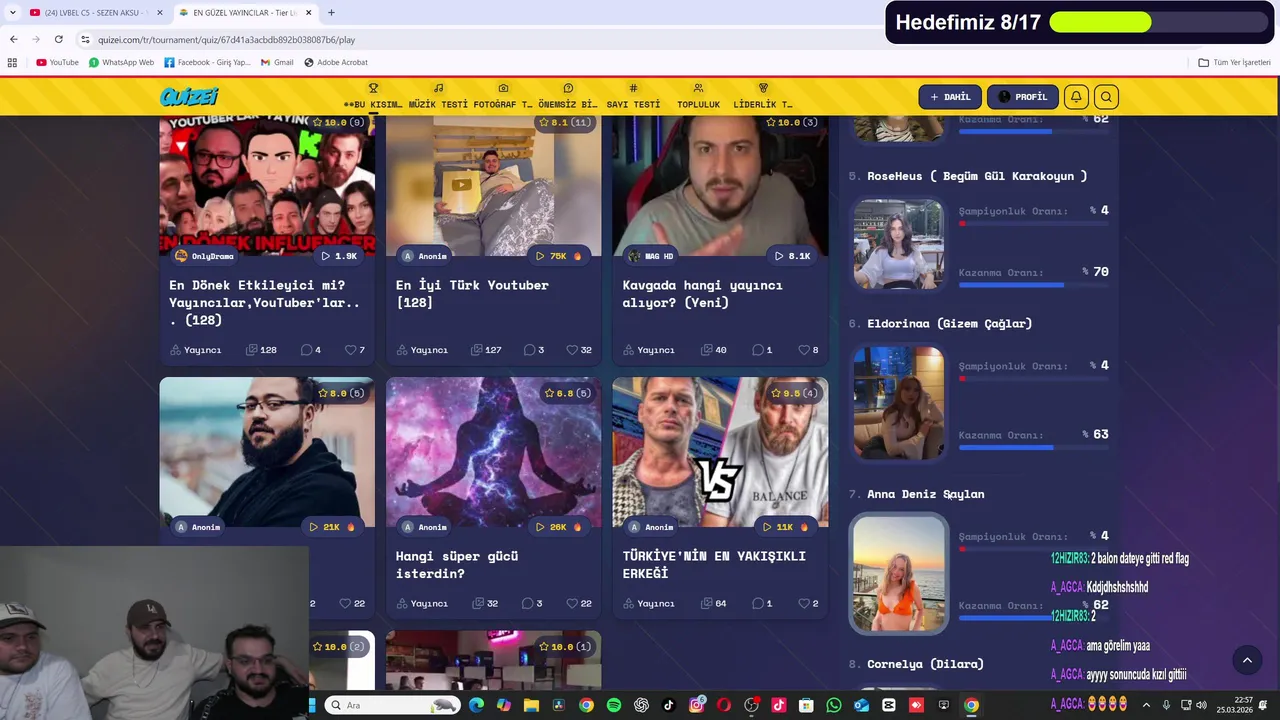Viewport: 1280px width, 720px height.
Task: Open the Önemsiz Bi… menu item
Action: [x=568, y=97]
